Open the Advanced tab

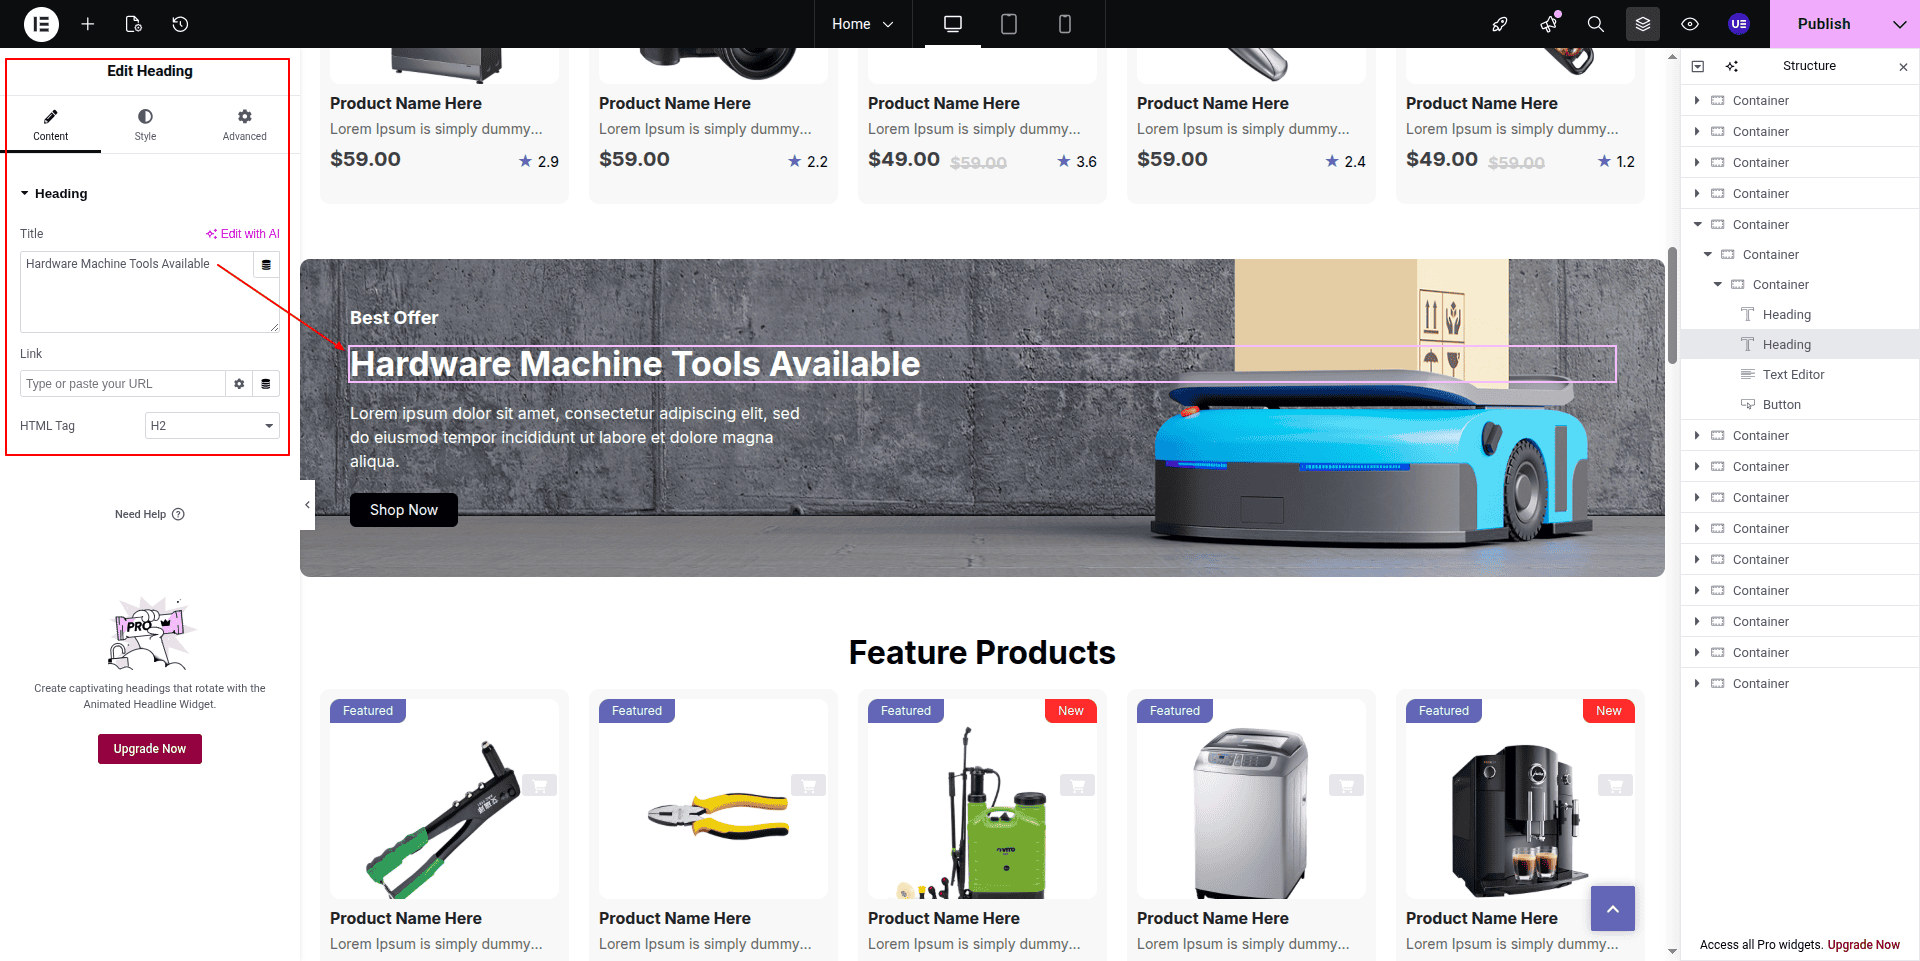(x=244, y=125)
